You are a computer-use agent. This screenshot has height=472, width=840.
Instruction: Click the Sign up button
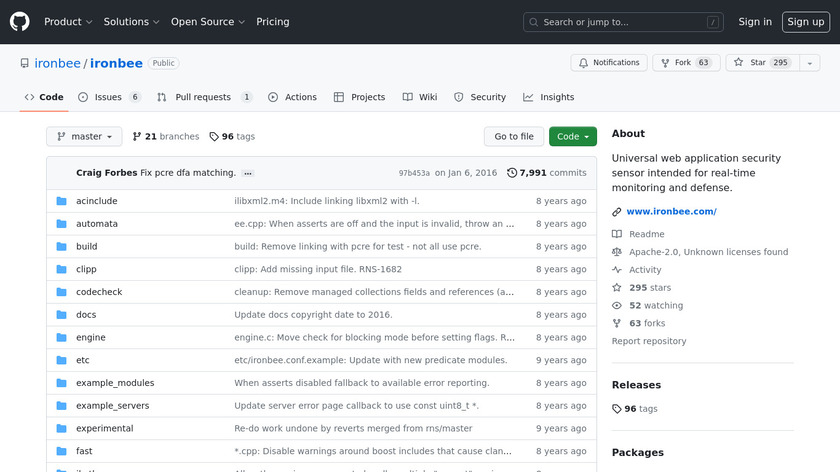[806, 22]
